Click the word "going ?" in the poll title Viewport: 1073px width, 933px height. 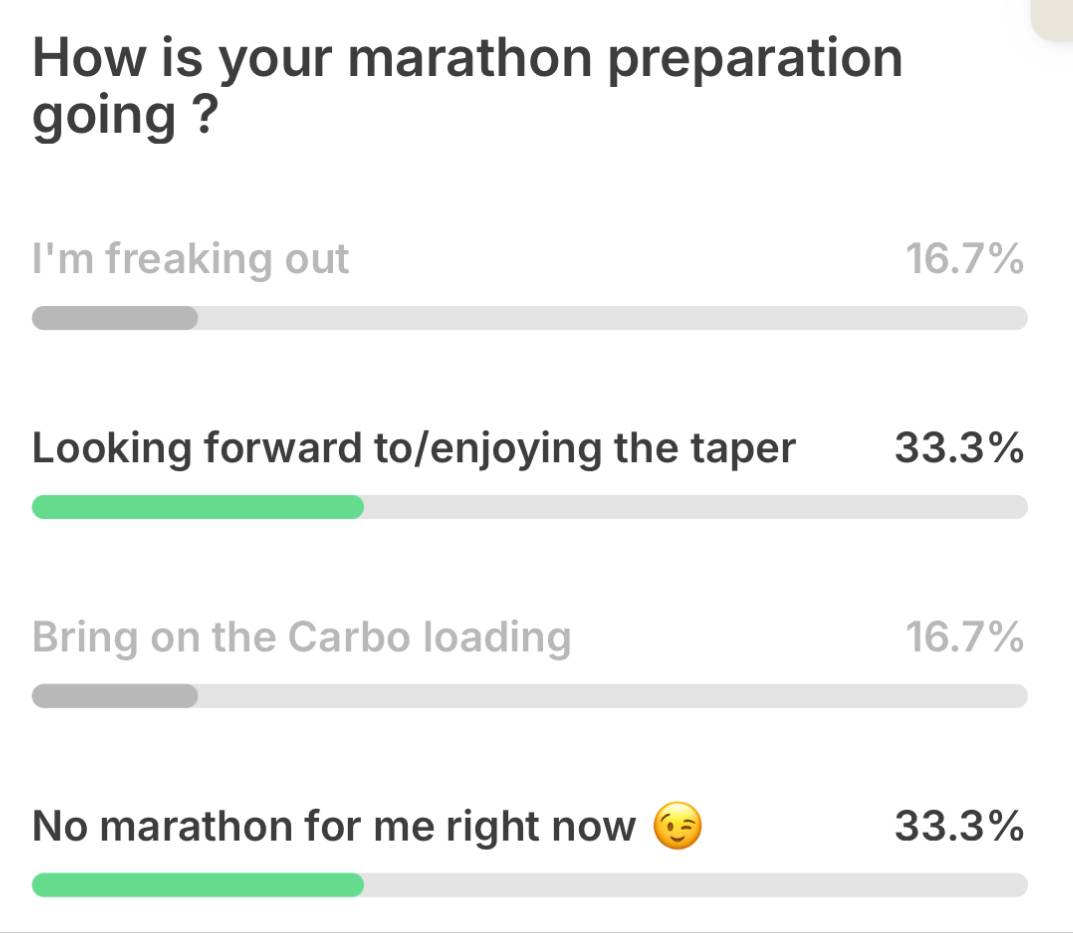pos(124,120)
